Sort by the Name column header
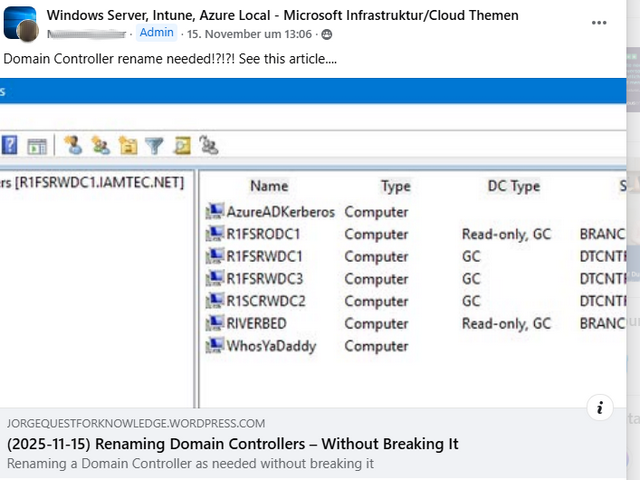This screenshot has height=480, width=640. 269,186
